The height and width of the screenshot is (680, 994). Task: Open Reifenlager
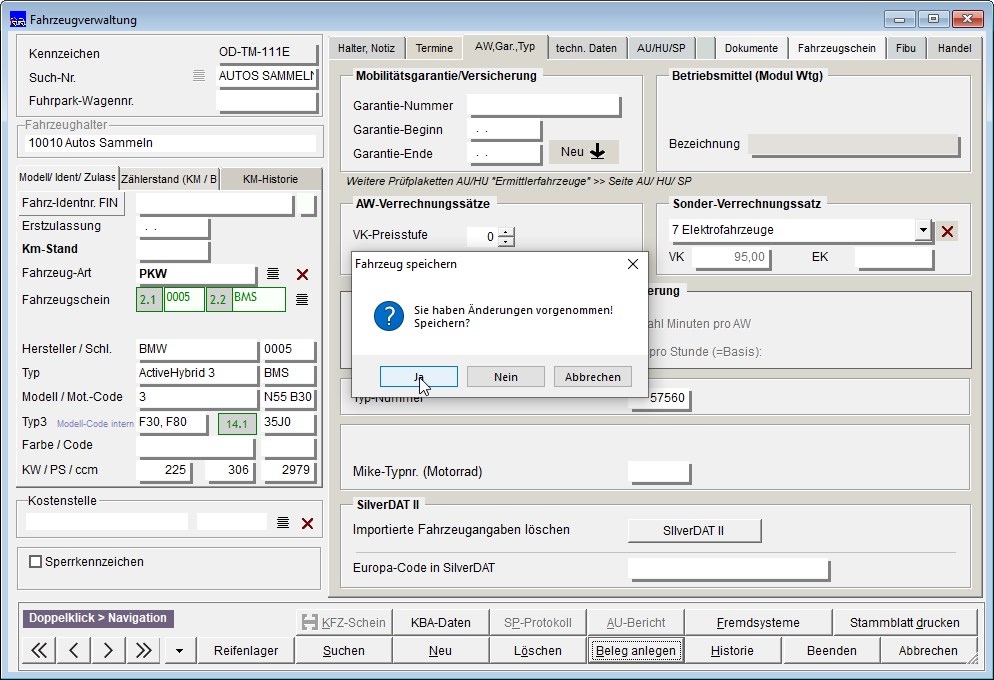pos(246,650)
